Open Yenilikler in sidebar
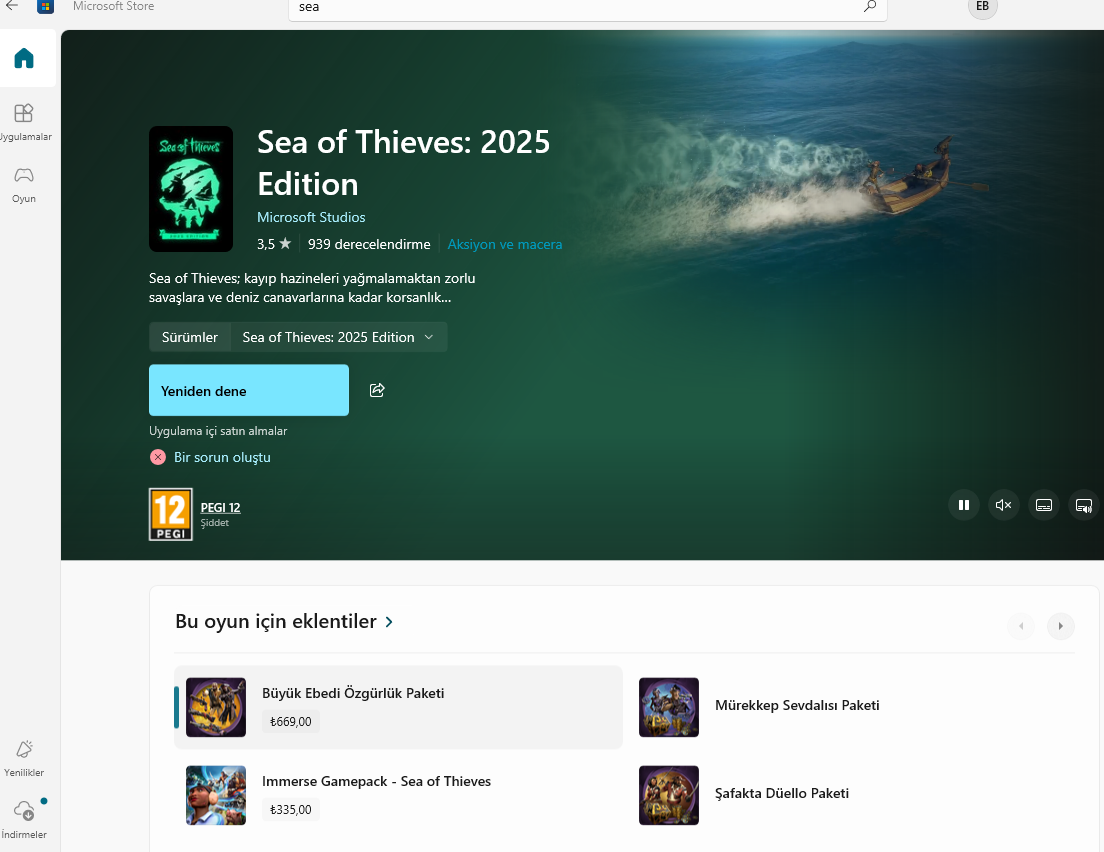1104x852 pixels. pyautogui.click(x=24, y=758)
